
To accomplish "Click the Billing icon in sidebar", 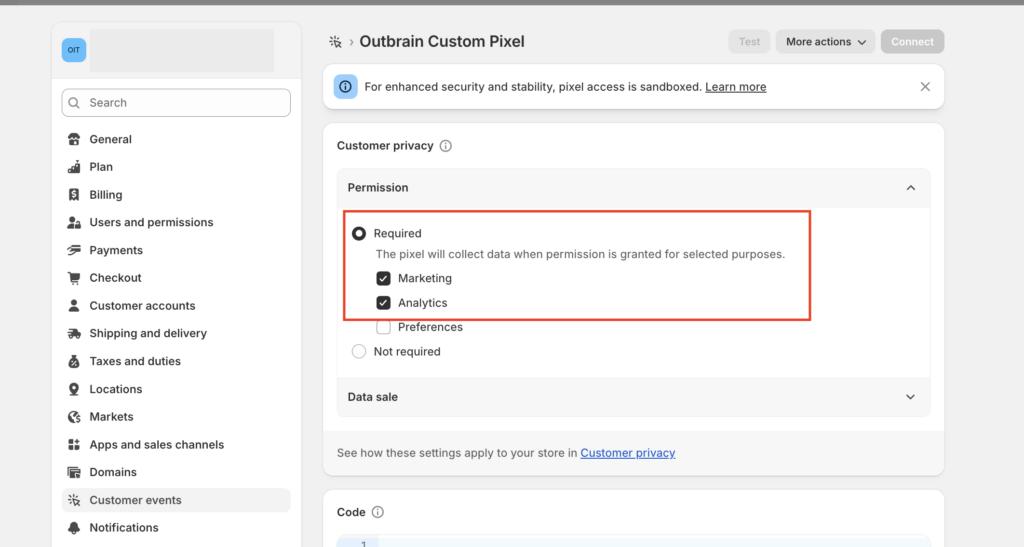I will [74, 195].
